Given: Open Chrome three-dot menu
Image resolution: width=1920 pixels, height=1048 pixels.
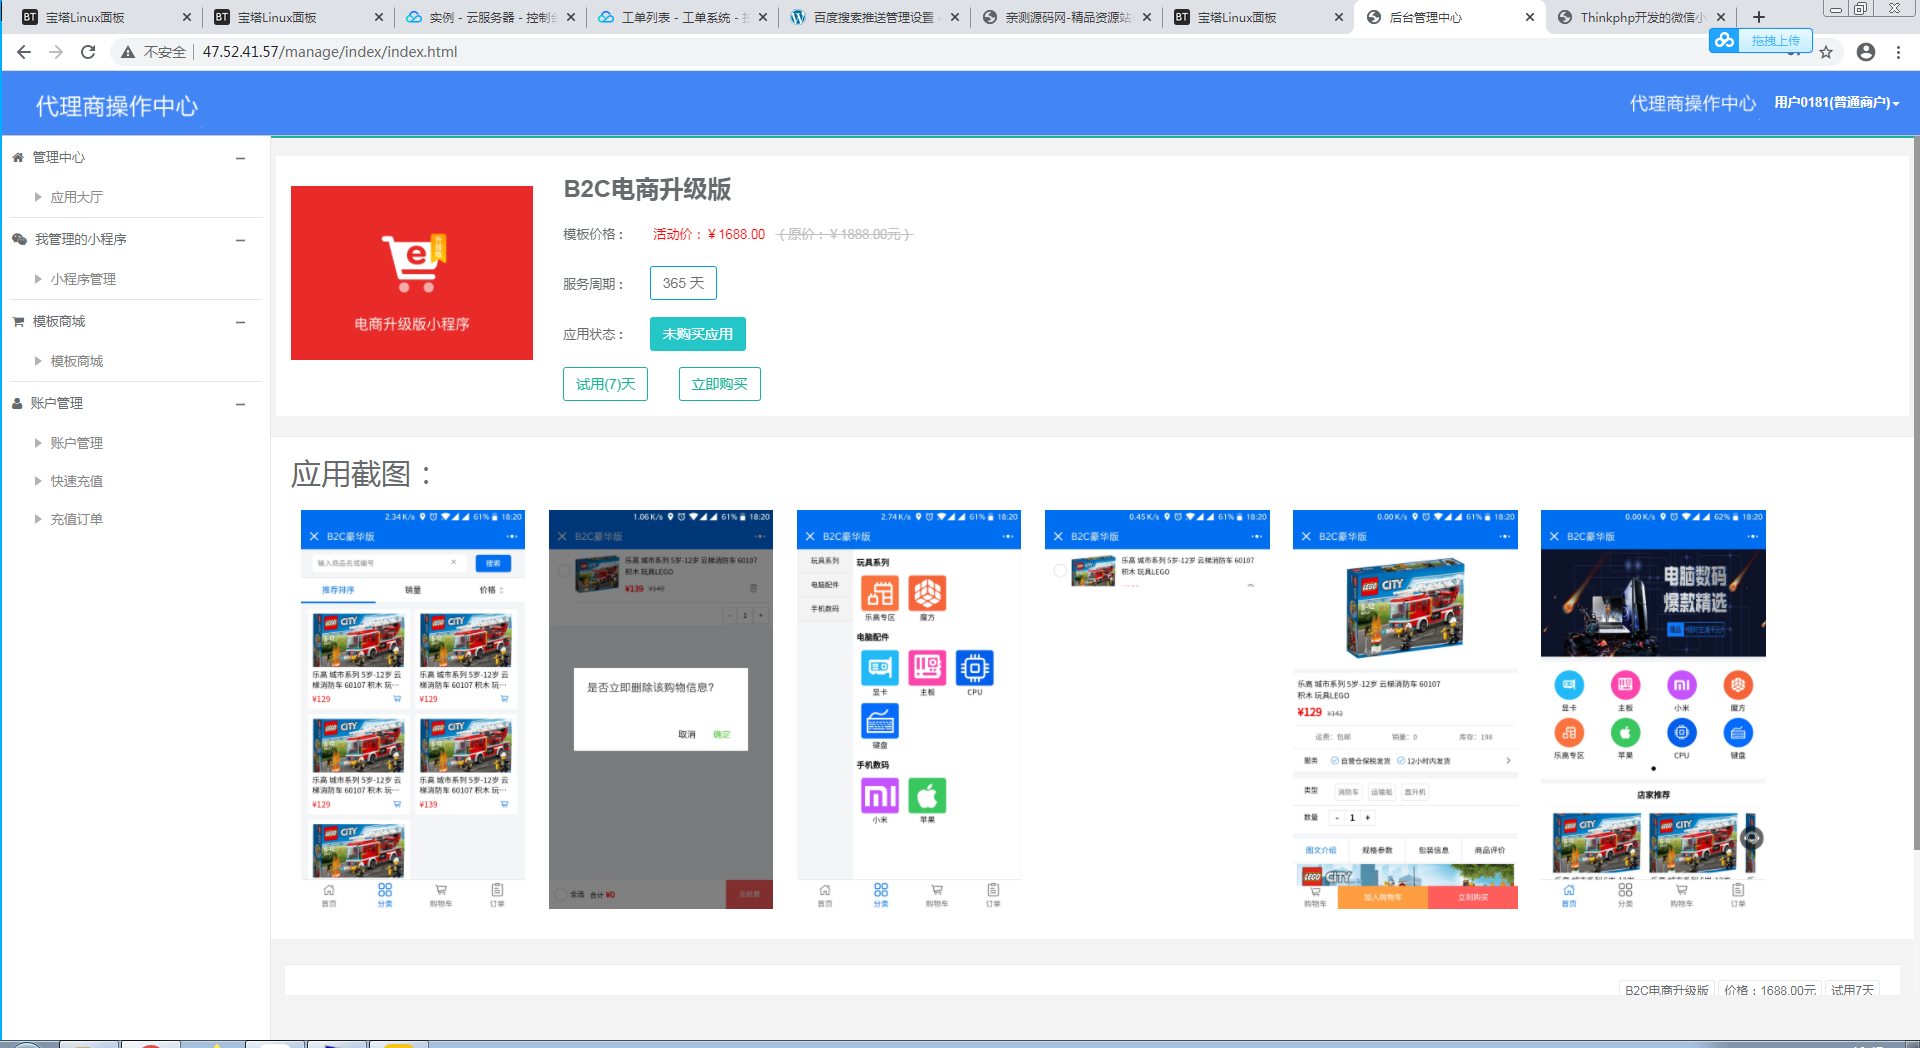Looking at the screenshot, I should (x=1898, y=52).
